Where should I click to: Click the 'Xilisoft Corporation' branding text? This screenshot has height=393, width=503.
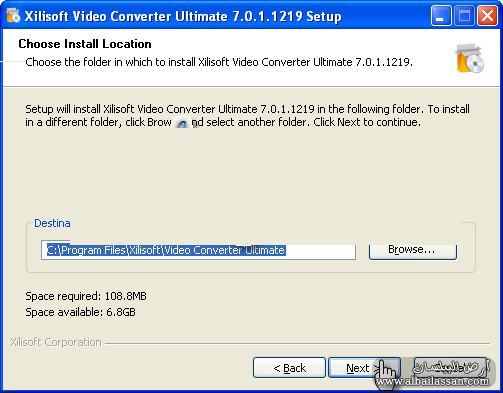click(56, 342)
